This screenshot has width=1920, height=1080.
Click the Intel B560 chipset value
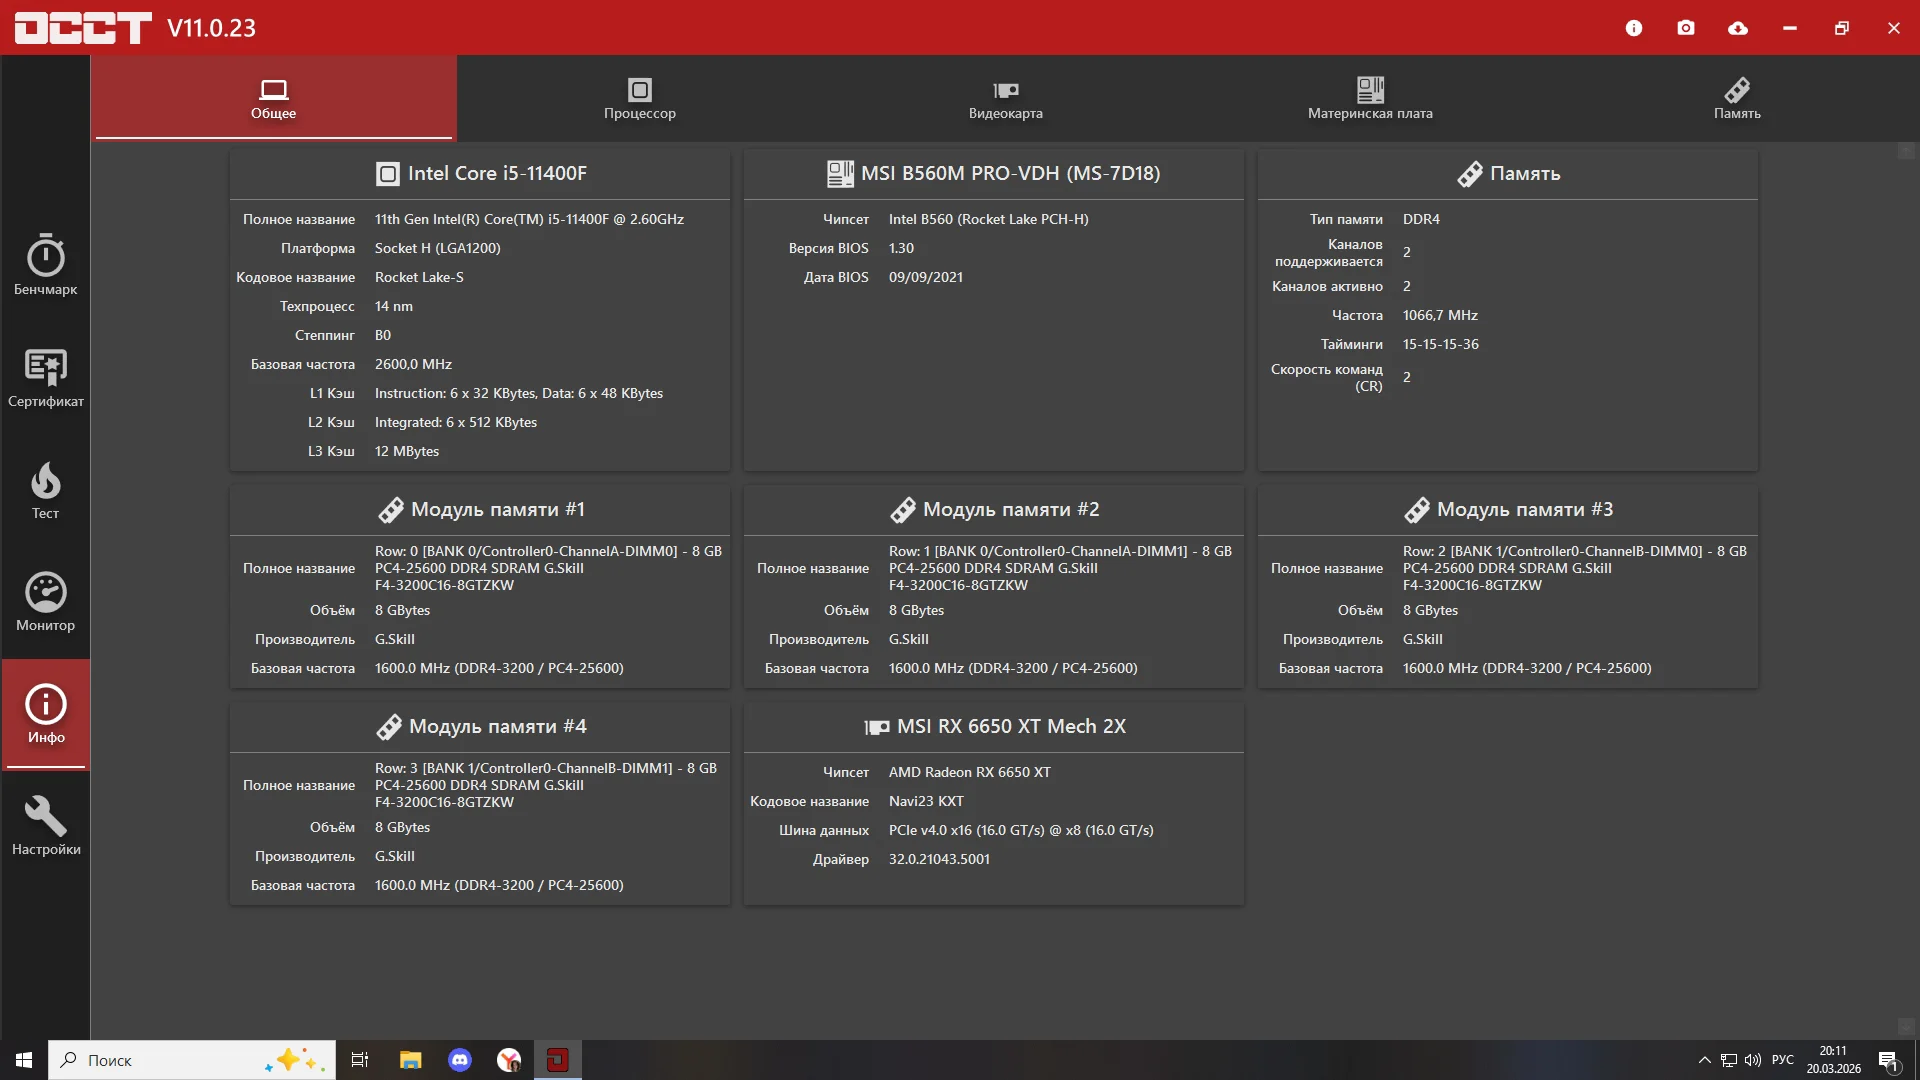[988, 219]
